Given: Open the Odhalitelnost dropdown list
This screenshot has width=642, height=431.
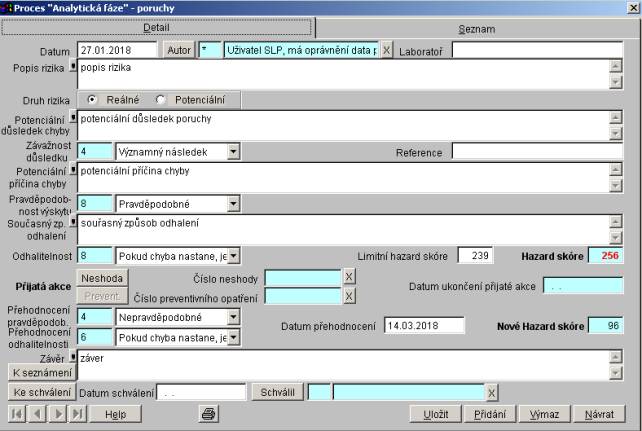Looking at the screenshot, I should 233,256.
